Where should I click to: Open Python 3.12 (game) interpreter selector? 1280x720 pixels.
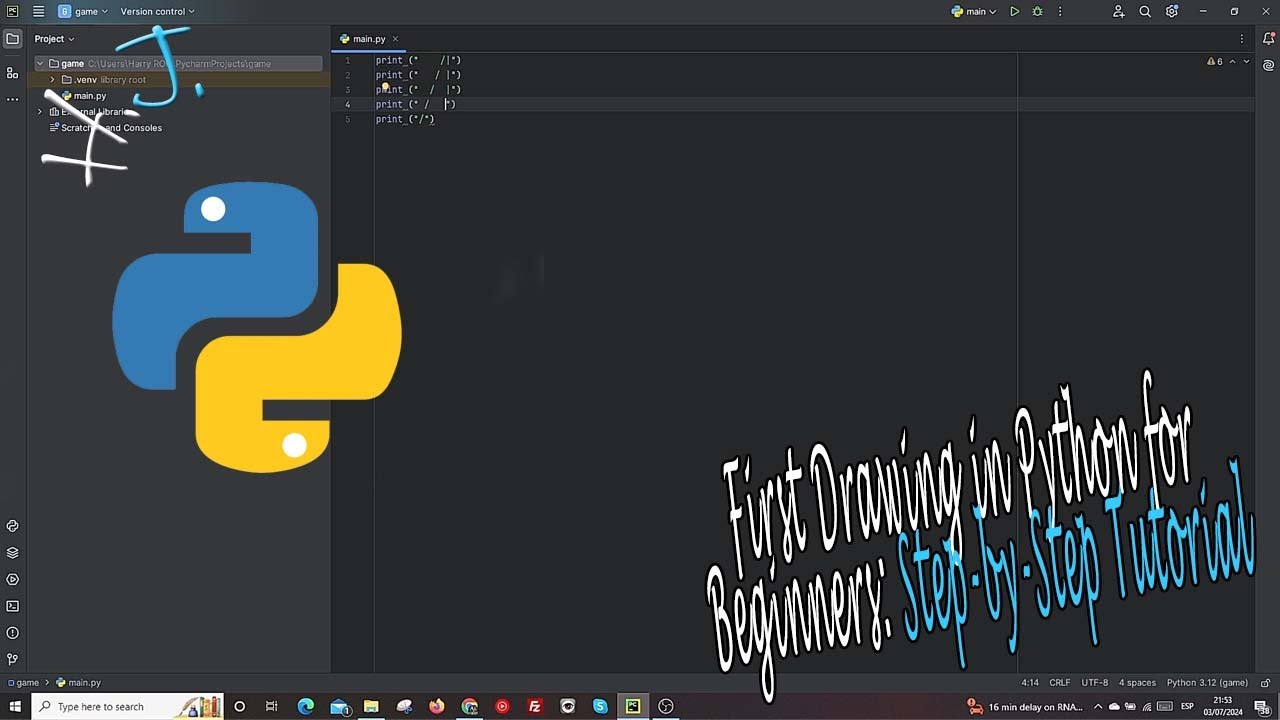click(1207, 682)
